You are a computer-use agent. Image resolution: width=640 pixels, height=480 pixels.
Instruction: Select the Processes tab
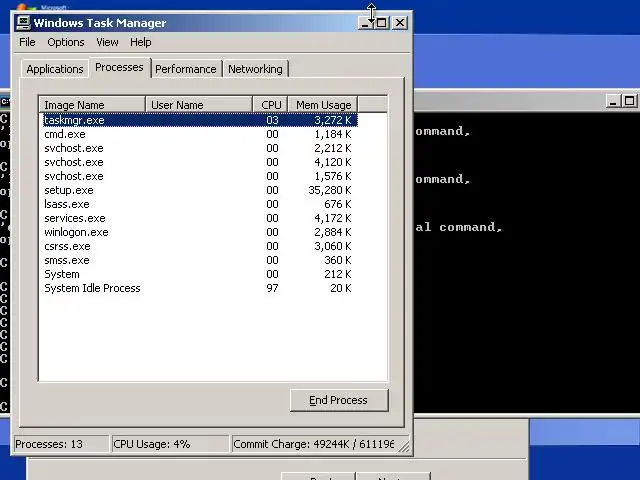click(119, 67)
